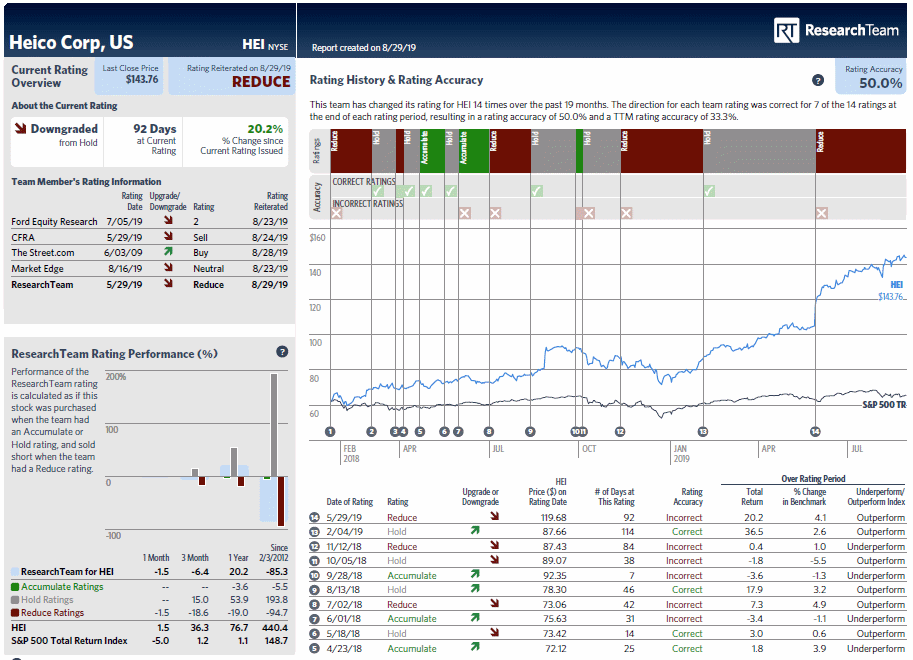Click the 50.0% Rating Accuracy value
913x660 pixels.
click(880, 83)
